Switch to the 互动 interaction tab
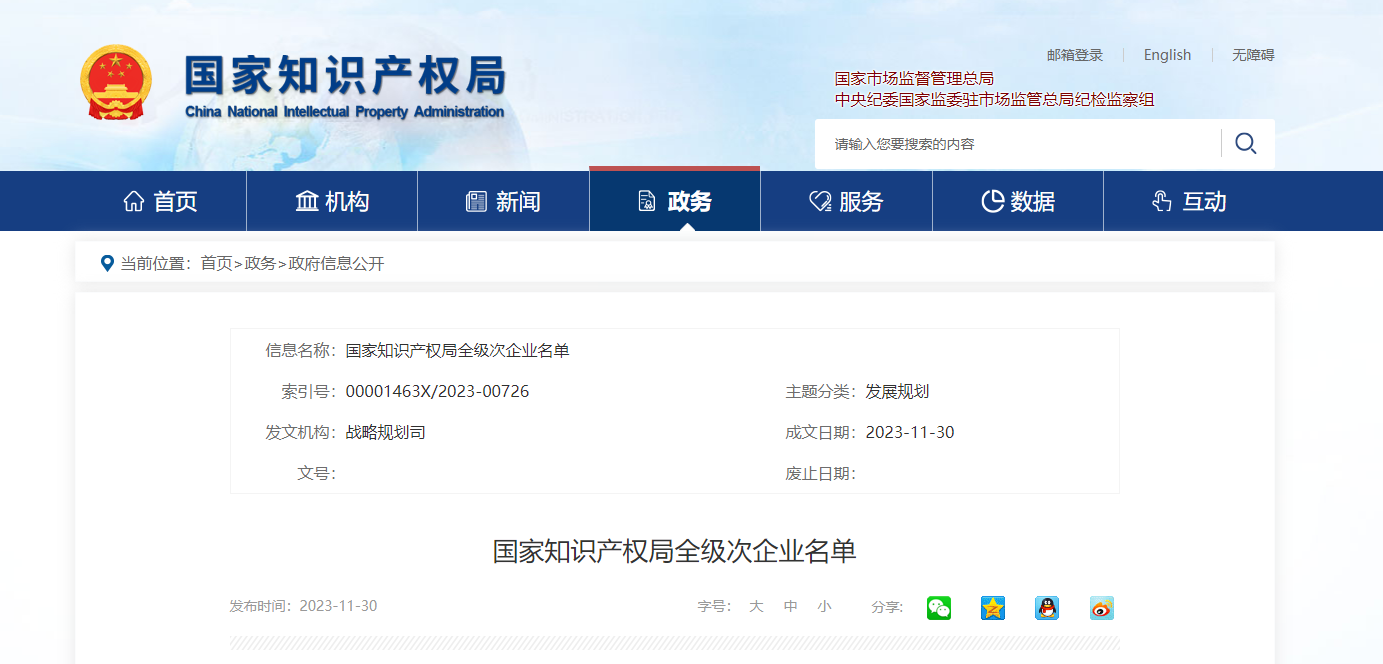This screenshot has height=664, width=1383. [x=1189, y=202]
